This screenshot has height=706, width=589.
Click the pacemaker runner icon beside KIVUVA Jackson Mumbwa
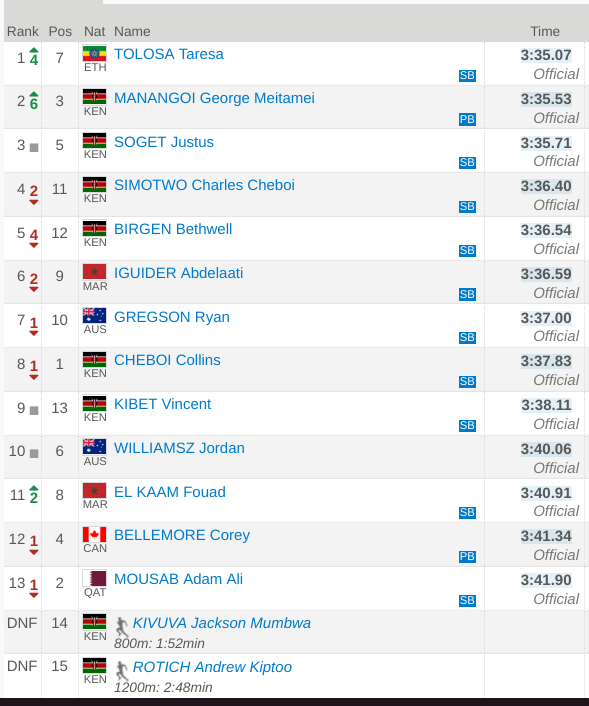coord(121,625)
